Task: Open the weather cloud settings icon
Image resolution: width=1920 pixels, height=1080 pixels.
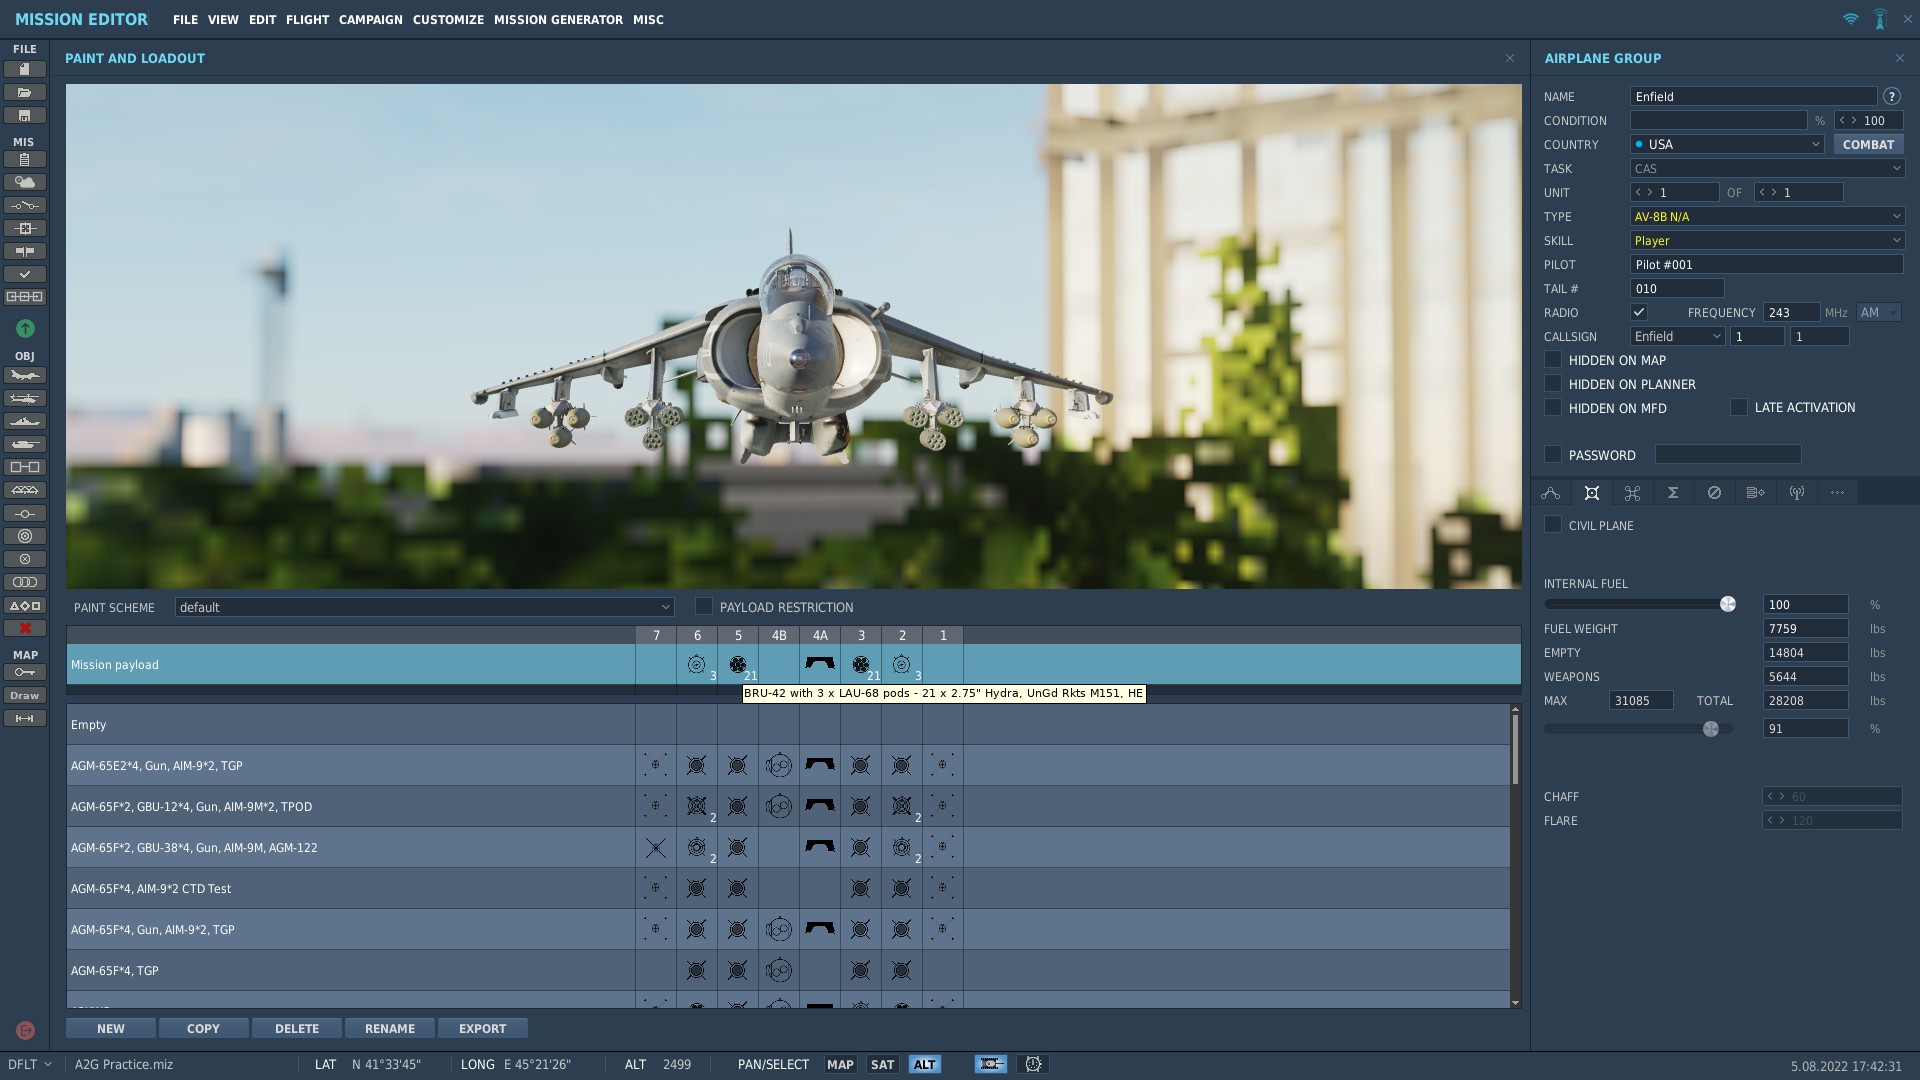Action: pyautogui.click(x=25, y=182)
